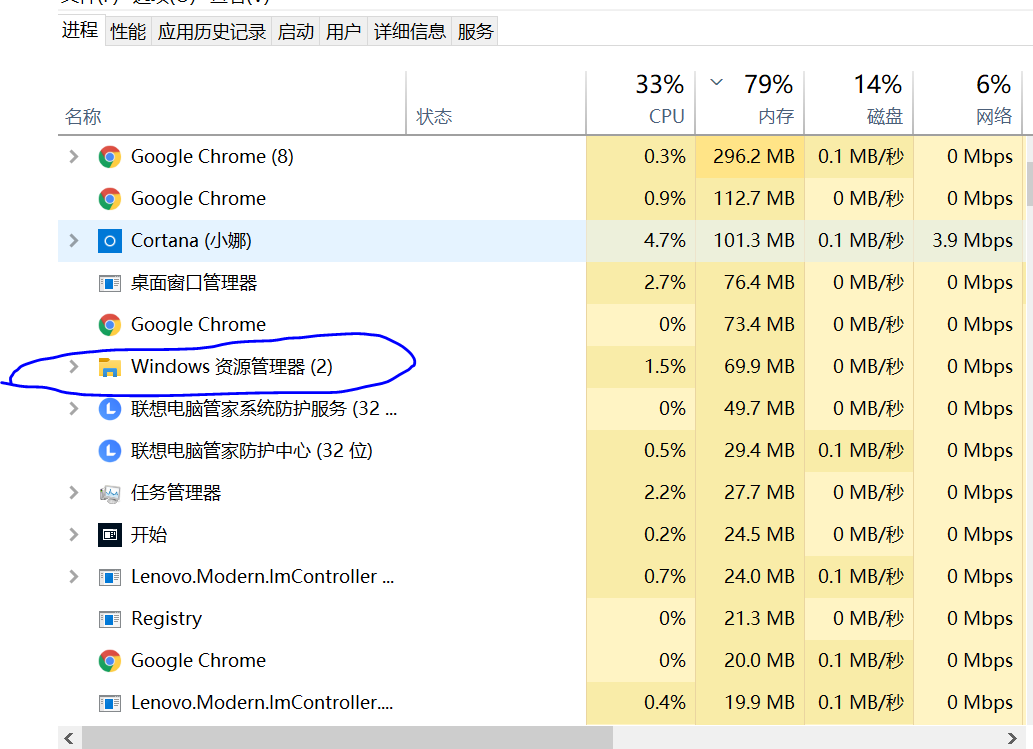The height and width of the screenshot is (749, 1033).
Task: Sort by the 6% 网络 column
Action: click(968, 103)
